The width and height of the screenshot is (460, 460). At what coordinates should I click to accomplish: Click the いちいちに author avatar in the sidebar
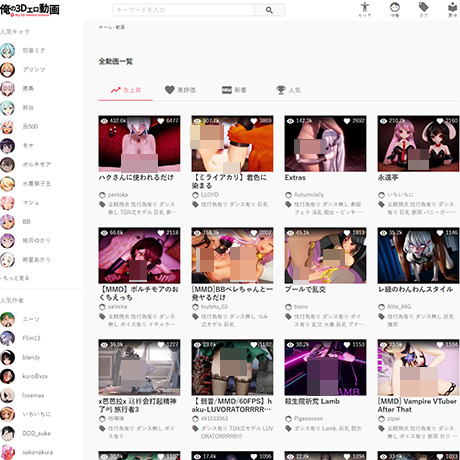(x=7, y=414)
